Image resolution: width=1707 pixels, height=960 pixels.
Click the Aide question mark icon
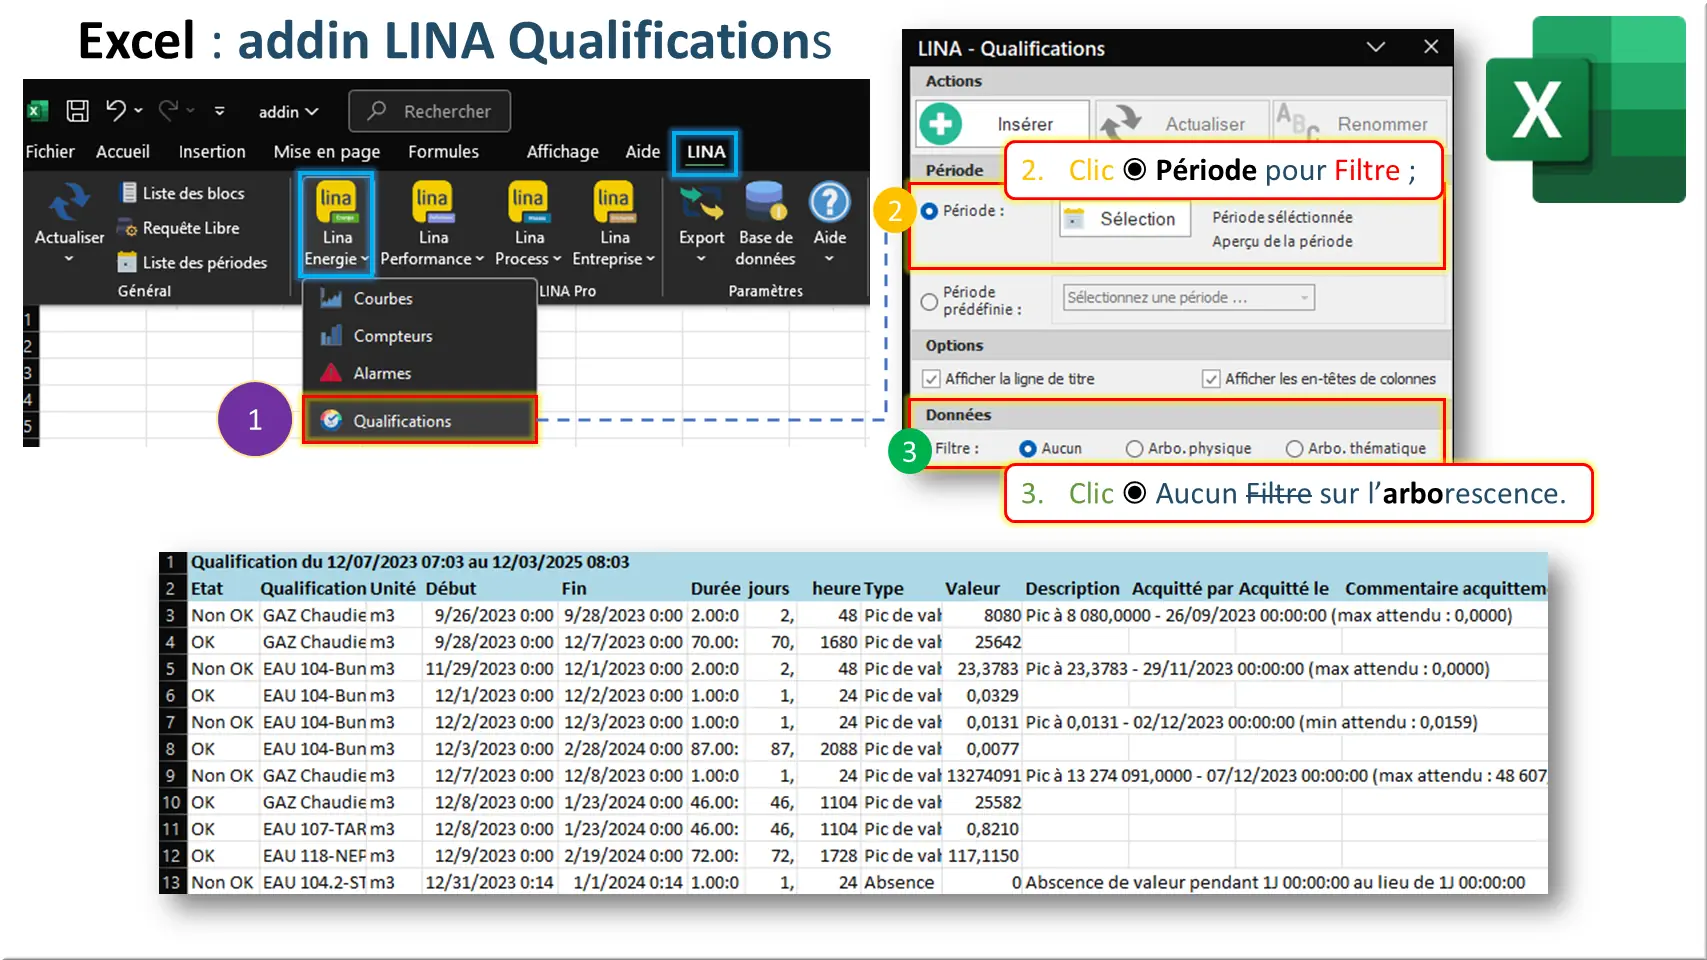[829, 201]
